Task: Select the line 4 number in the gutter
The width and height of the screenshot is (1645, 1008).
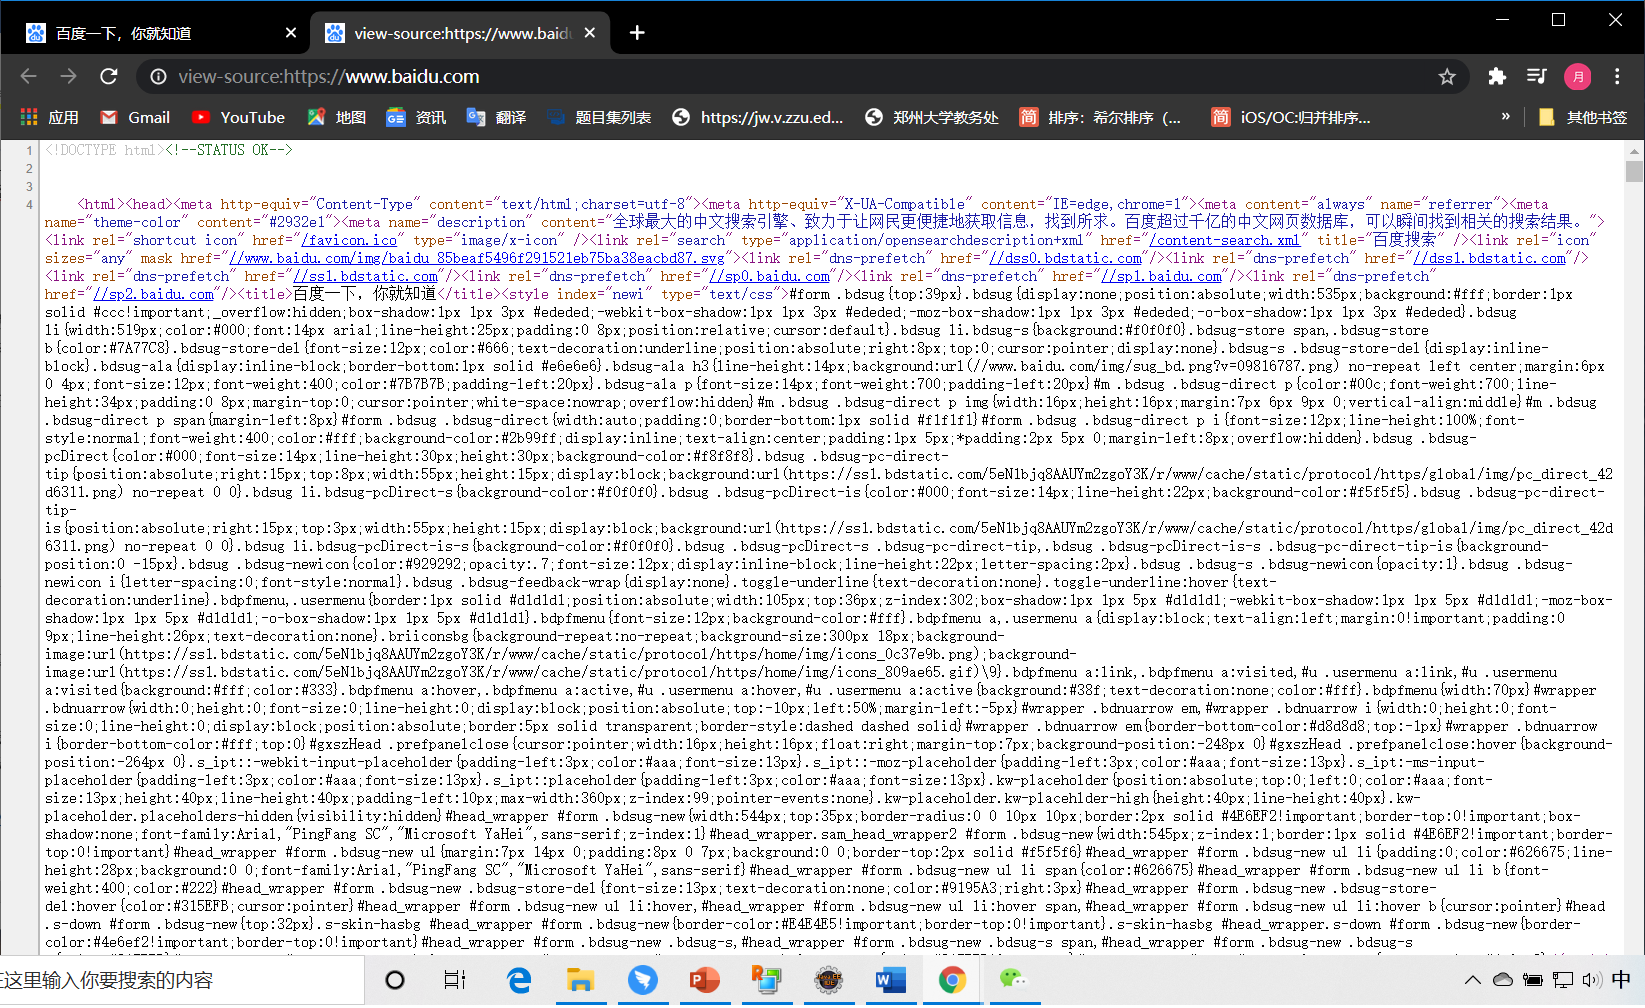Action: coord(29,204)
